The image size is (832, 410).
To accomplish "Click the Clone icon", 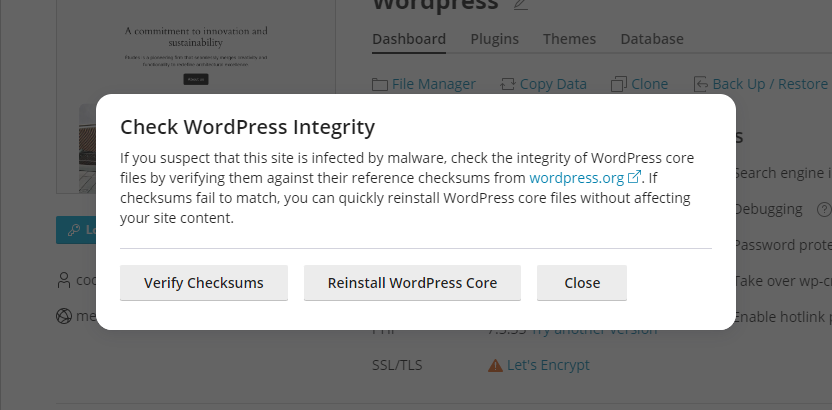I will (619, 84).
